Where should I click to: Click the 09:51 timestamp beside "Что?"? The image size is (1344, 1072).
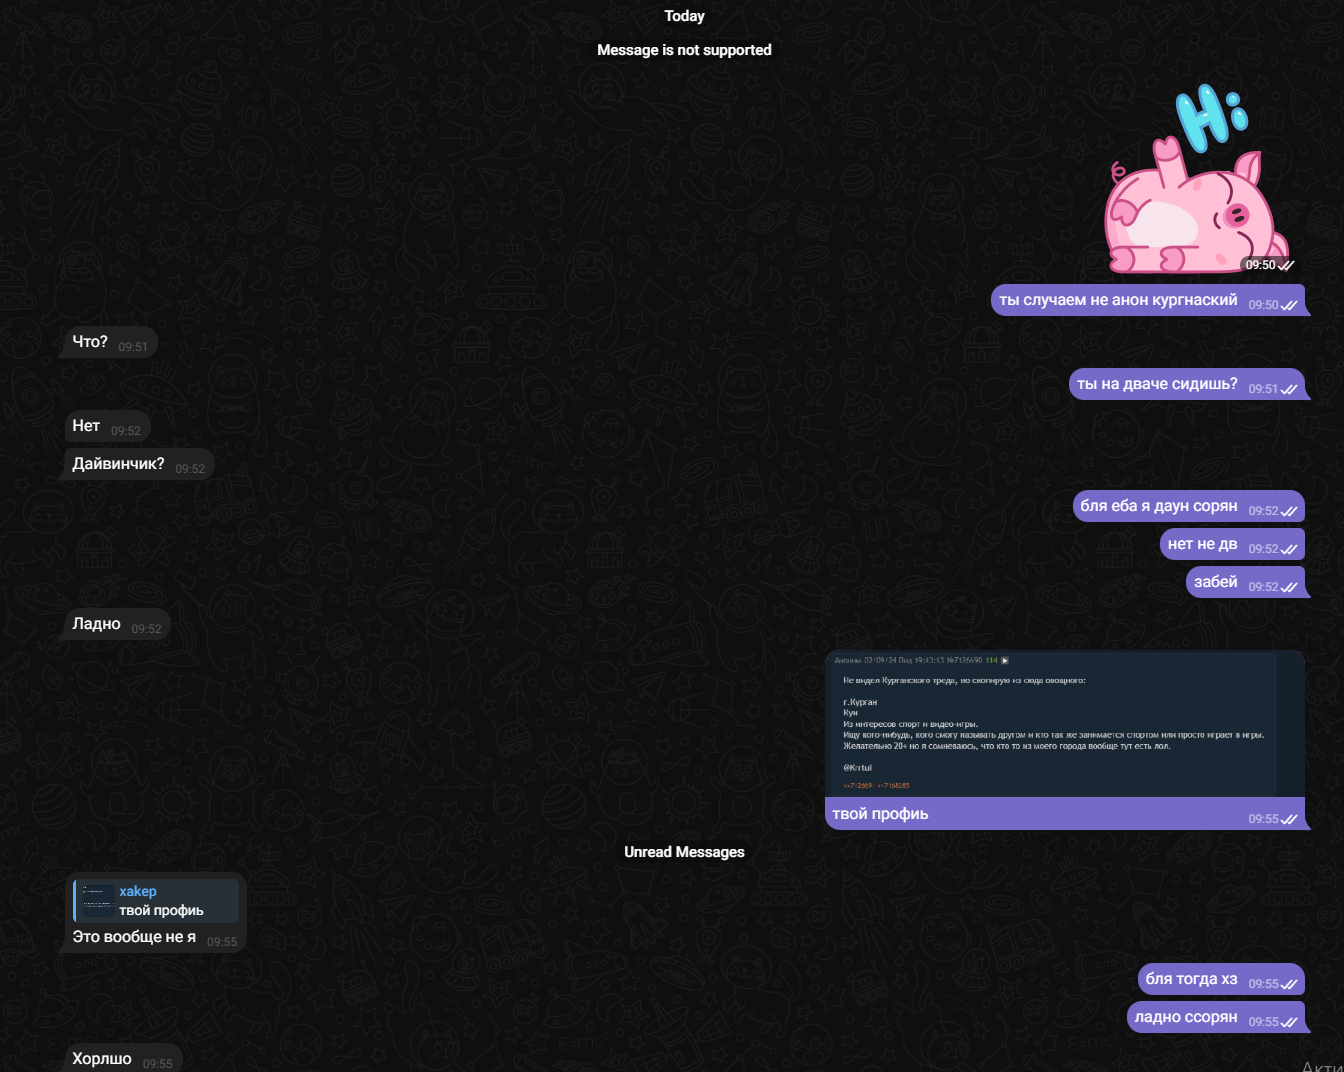click(x=133, y=347)
